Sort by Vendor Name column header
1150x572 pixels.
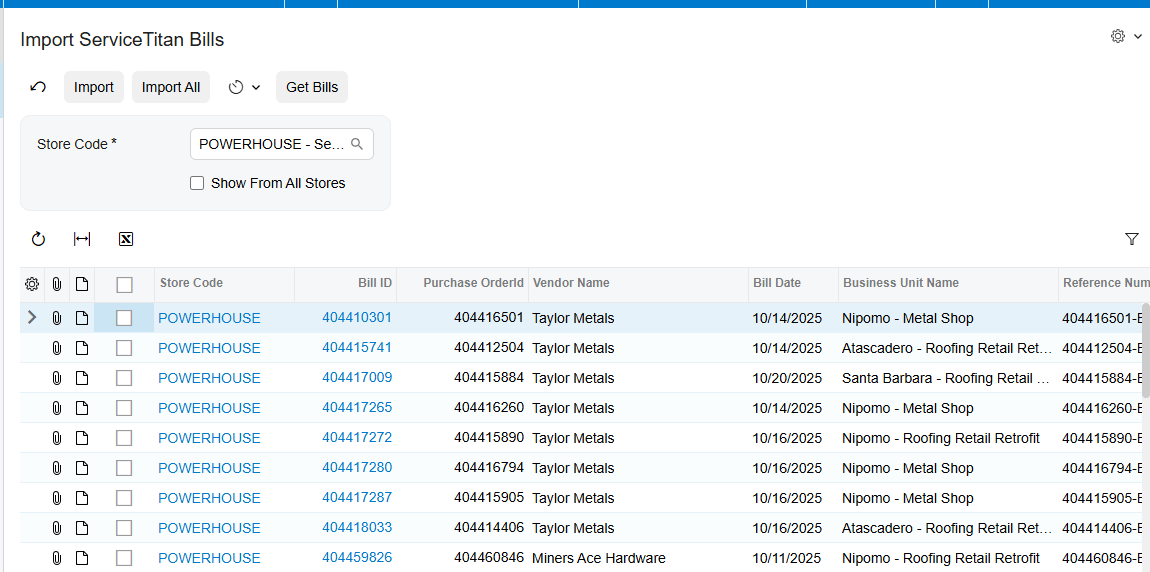tap(638, 283)
